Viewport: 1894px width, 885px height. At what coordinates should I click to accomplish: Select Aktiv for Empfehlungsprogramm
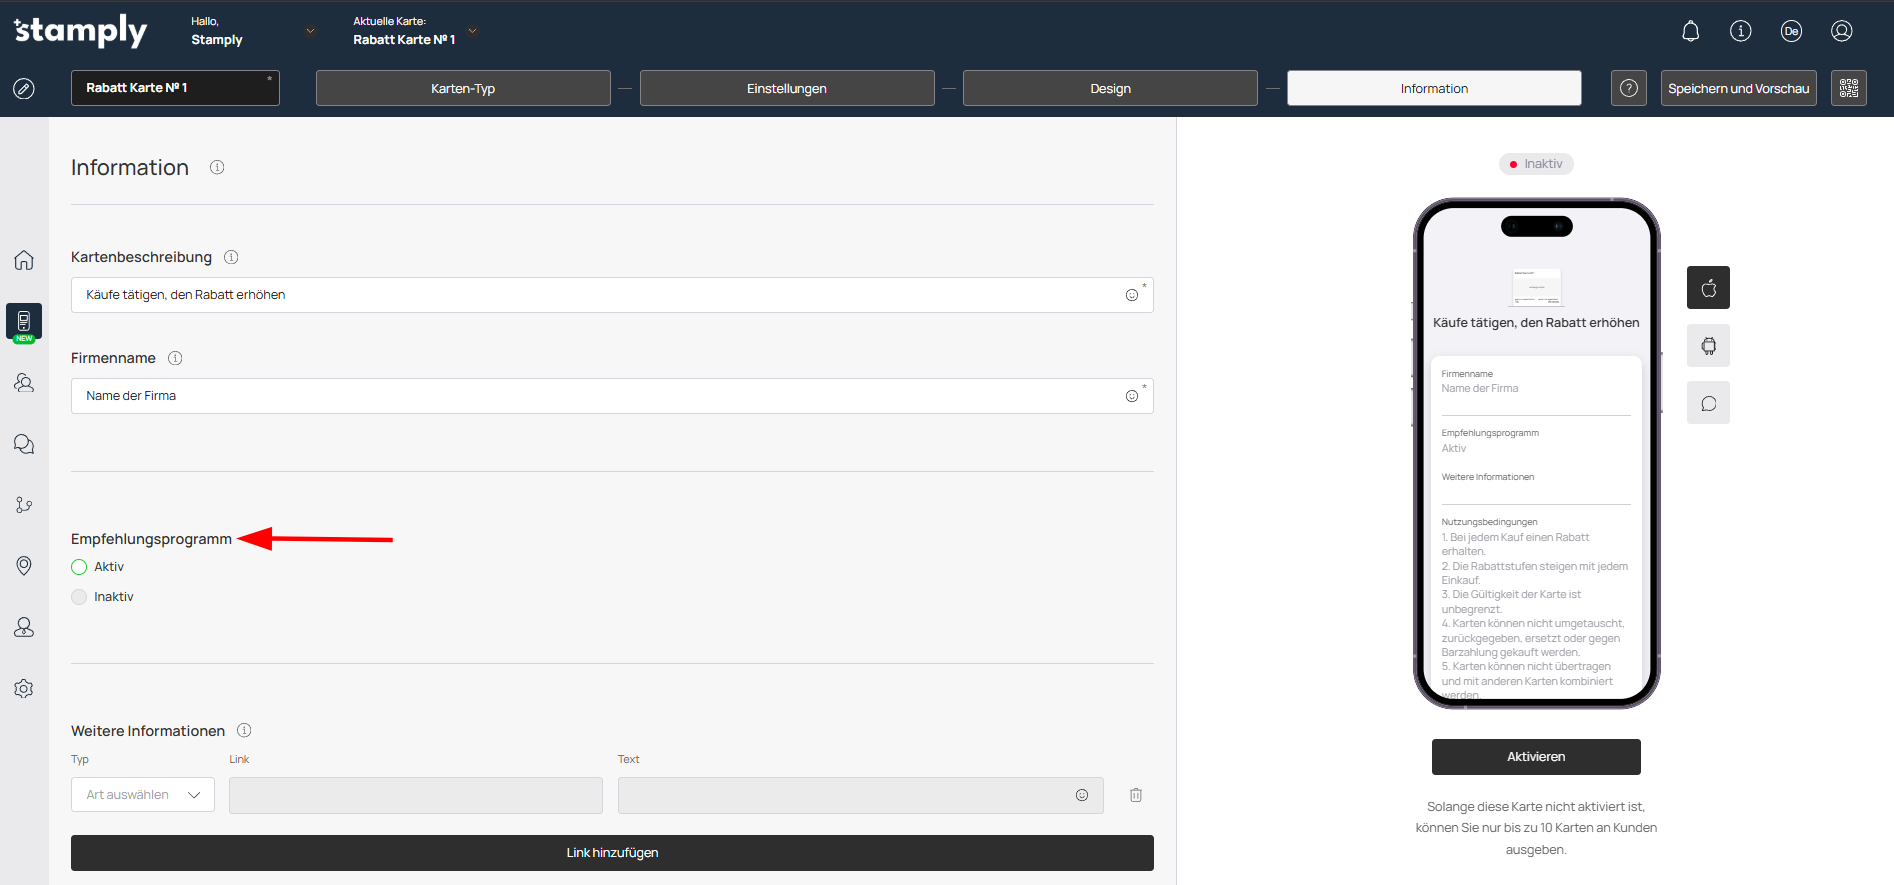pos(80,567)
